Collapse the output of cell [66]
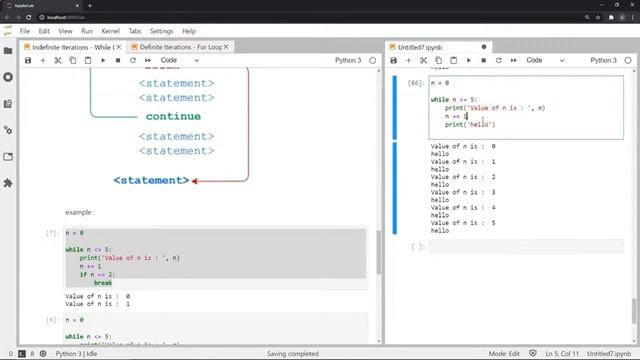The image size is (640, 360). coord(395,188)
